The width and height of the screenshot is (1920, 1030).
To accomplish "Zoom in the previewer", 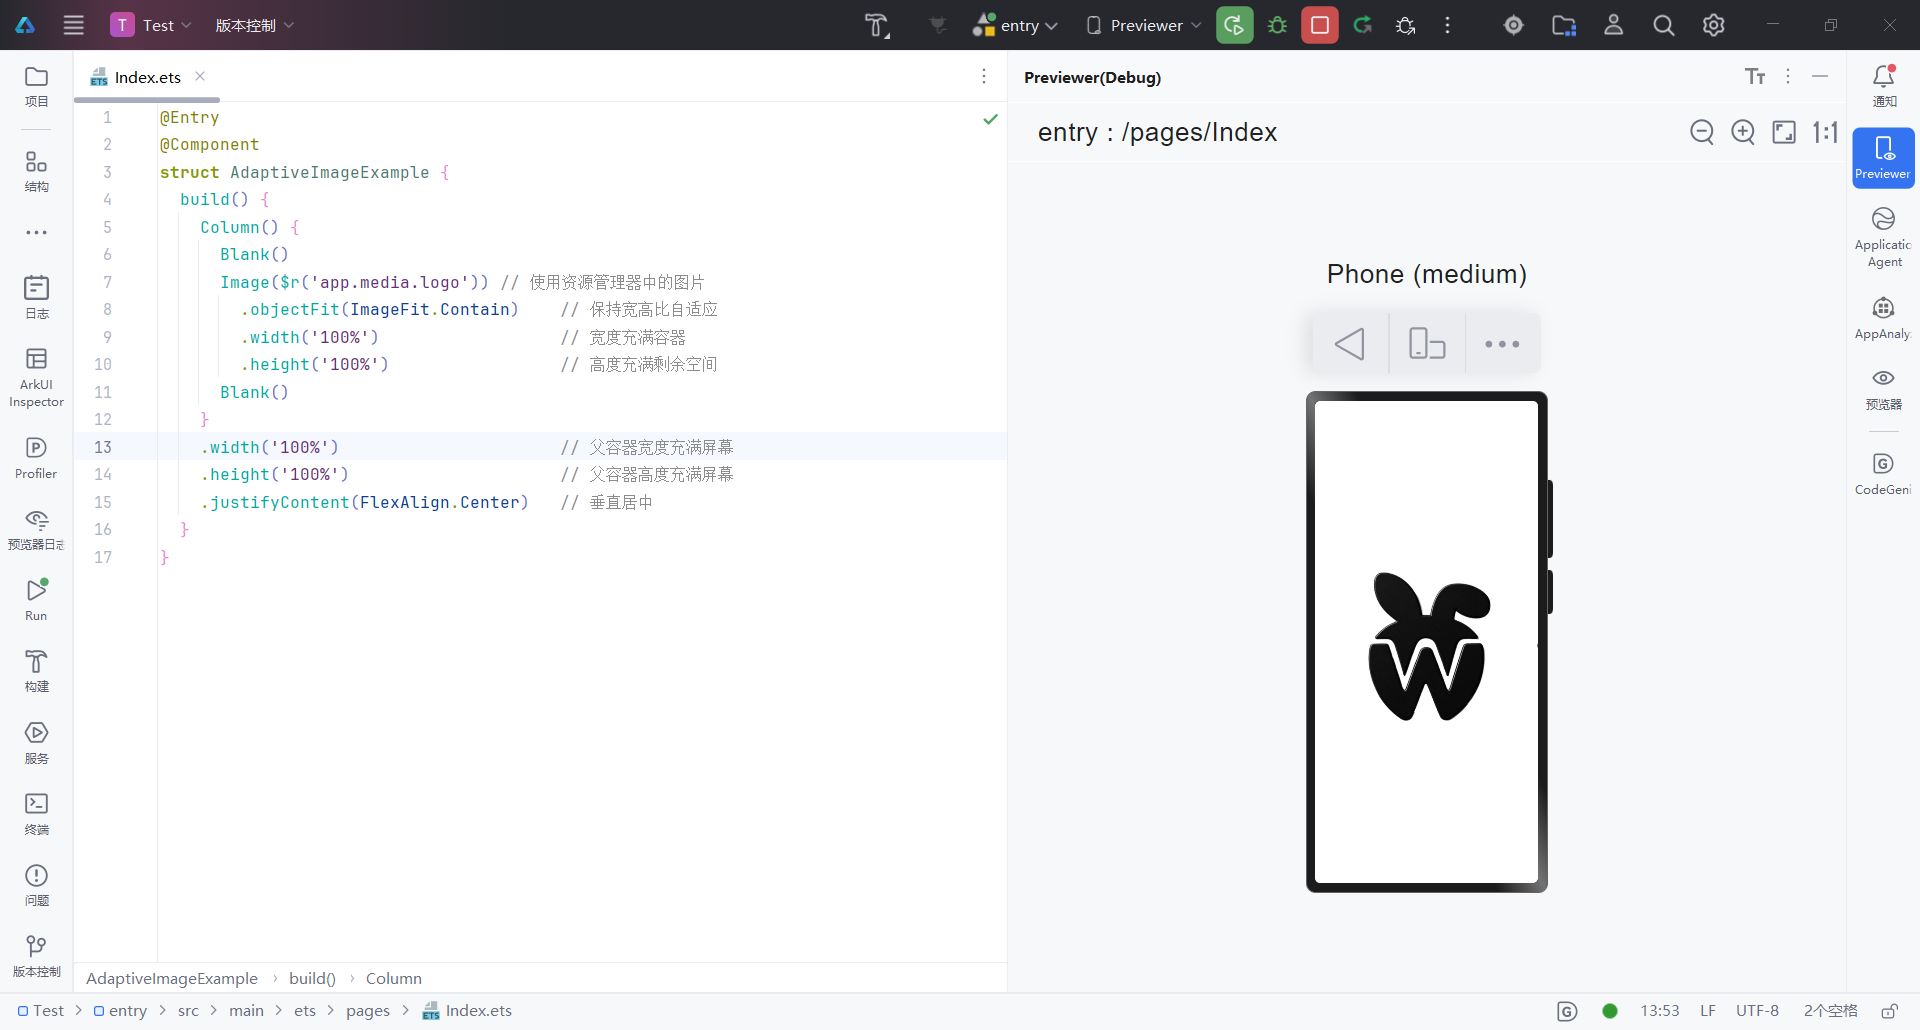I will tap(1743, 132).
